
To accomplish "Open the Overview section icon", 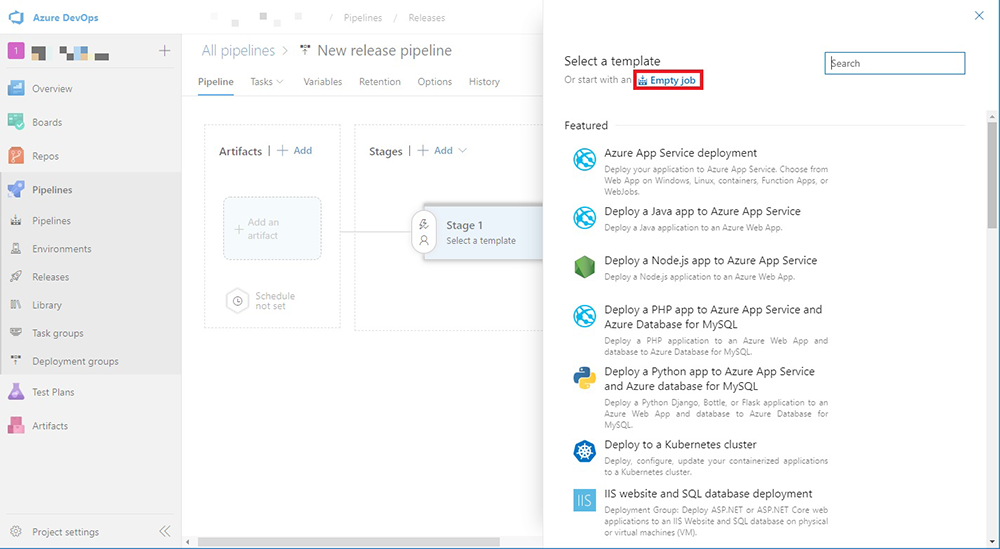I will pos(16,88).
